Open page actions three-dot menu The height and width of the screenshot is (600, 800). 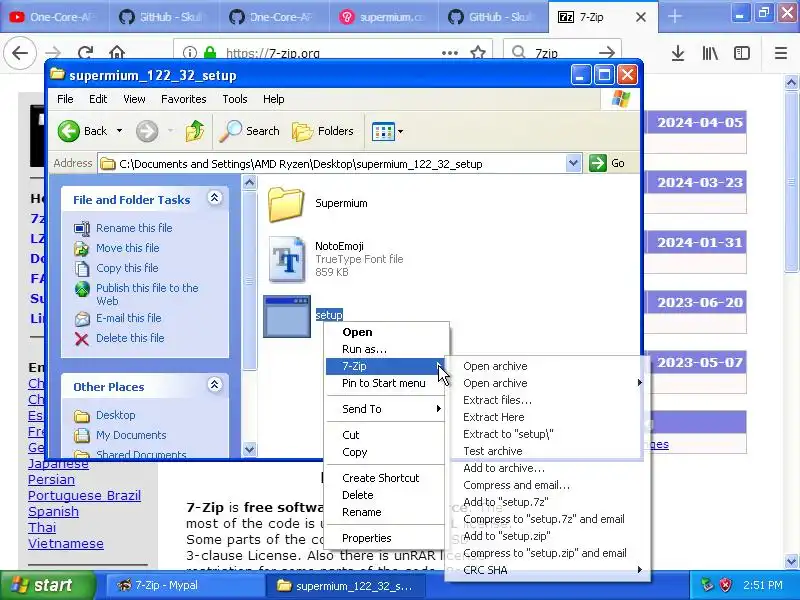coord(449,53)
